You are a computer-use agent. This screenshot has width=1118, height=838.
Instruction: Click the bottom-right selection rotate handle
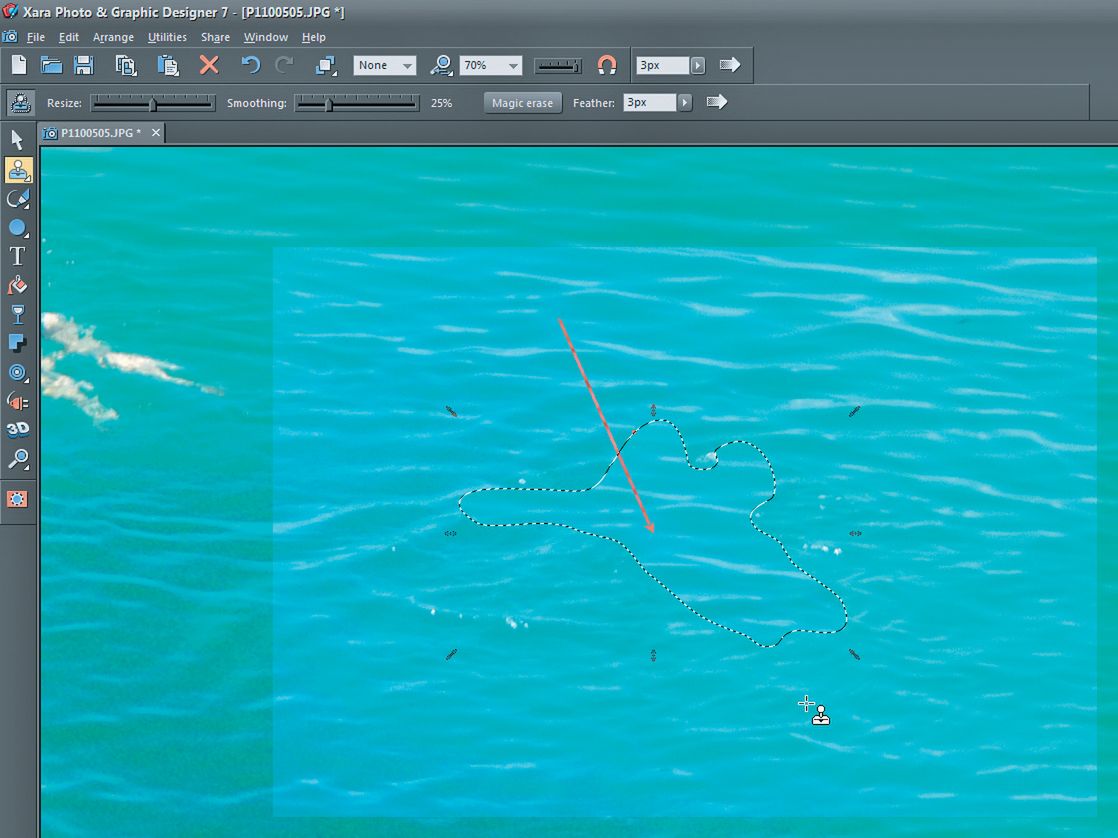[854, 654]
